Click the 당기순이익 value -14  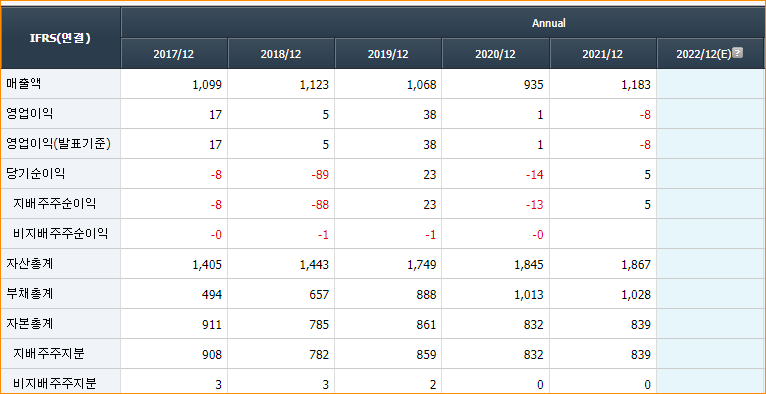(x=534, y=175)
